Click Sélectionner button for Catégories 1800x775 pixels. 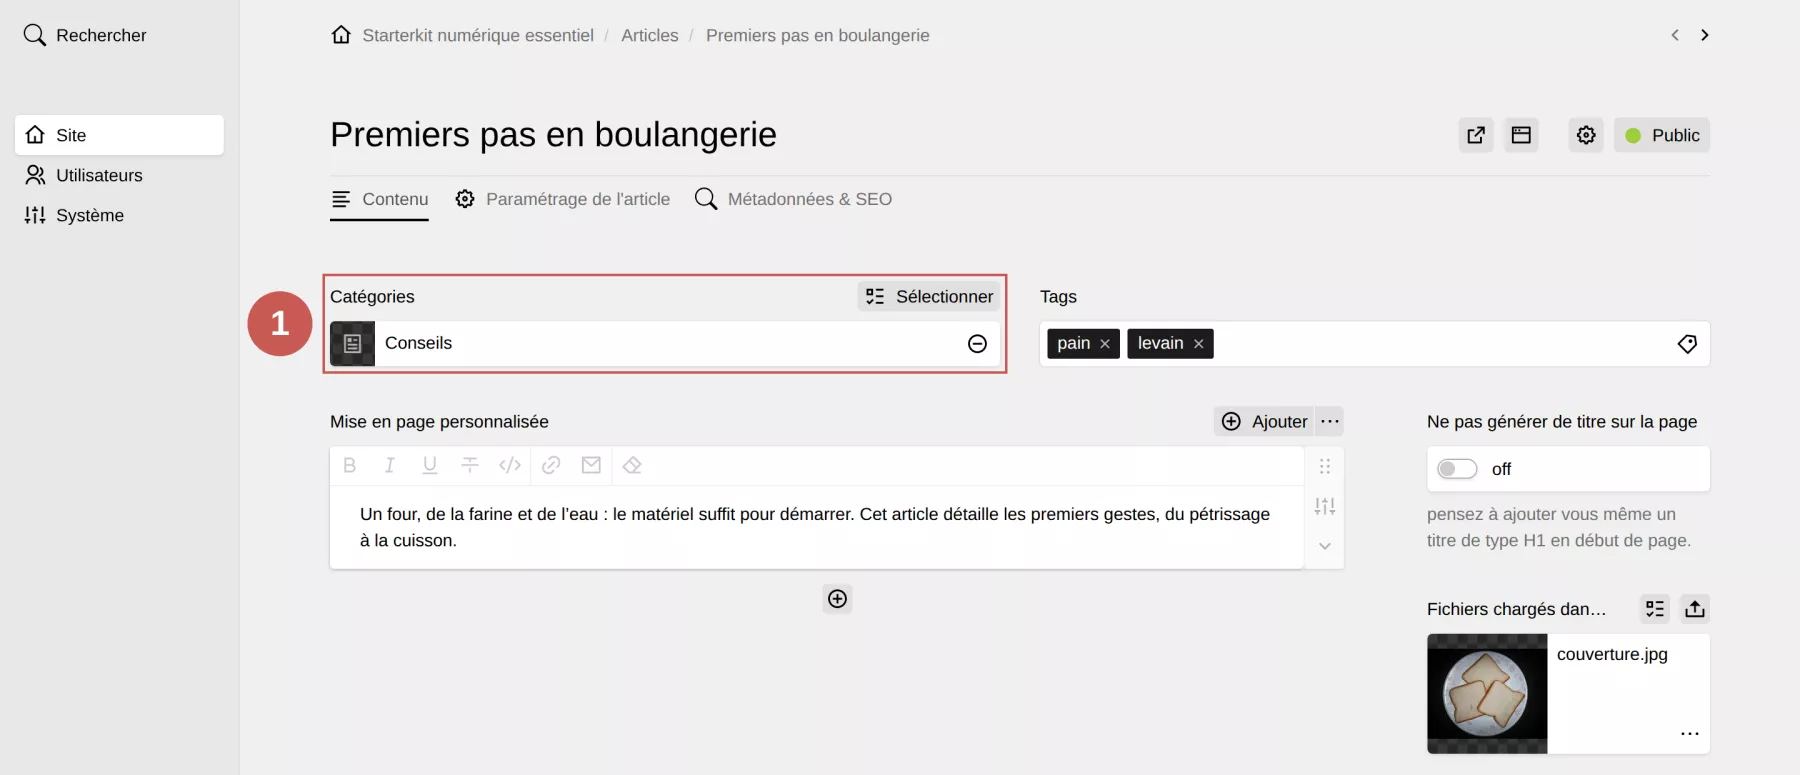tap(929, 296)
